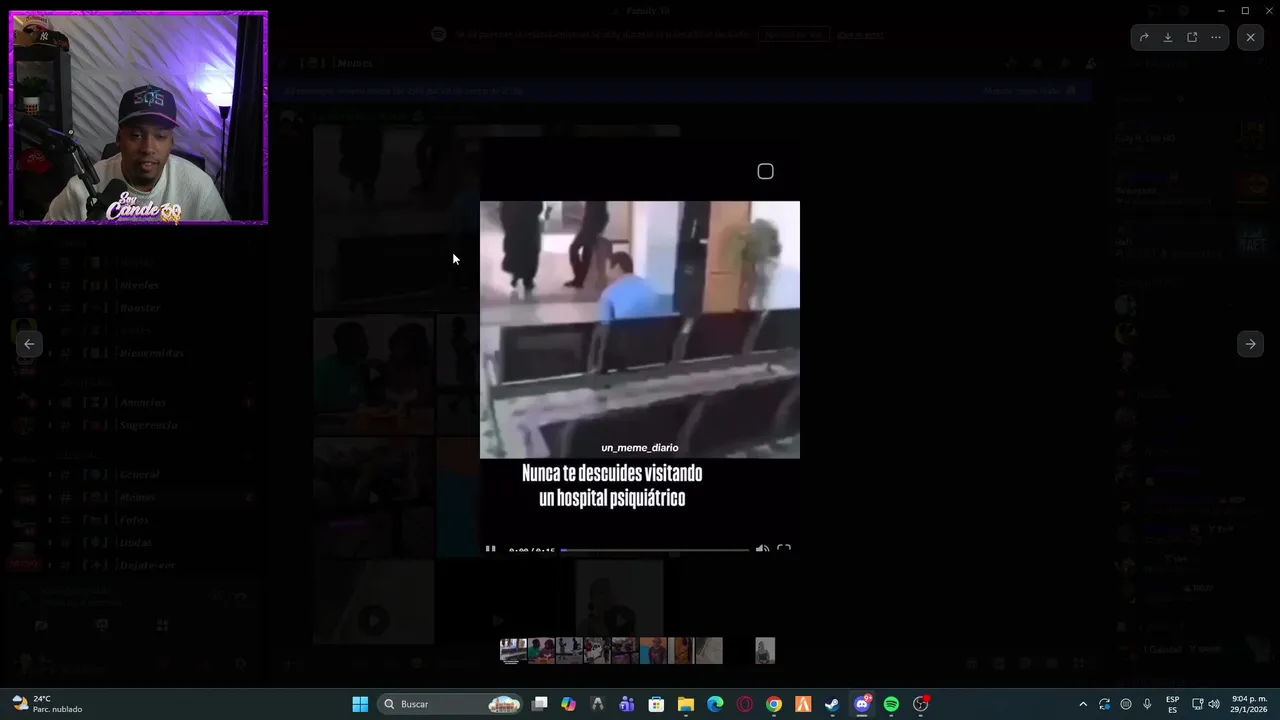
Task: Forward the media with the arrow icon
Action: tap(1144, 37)
